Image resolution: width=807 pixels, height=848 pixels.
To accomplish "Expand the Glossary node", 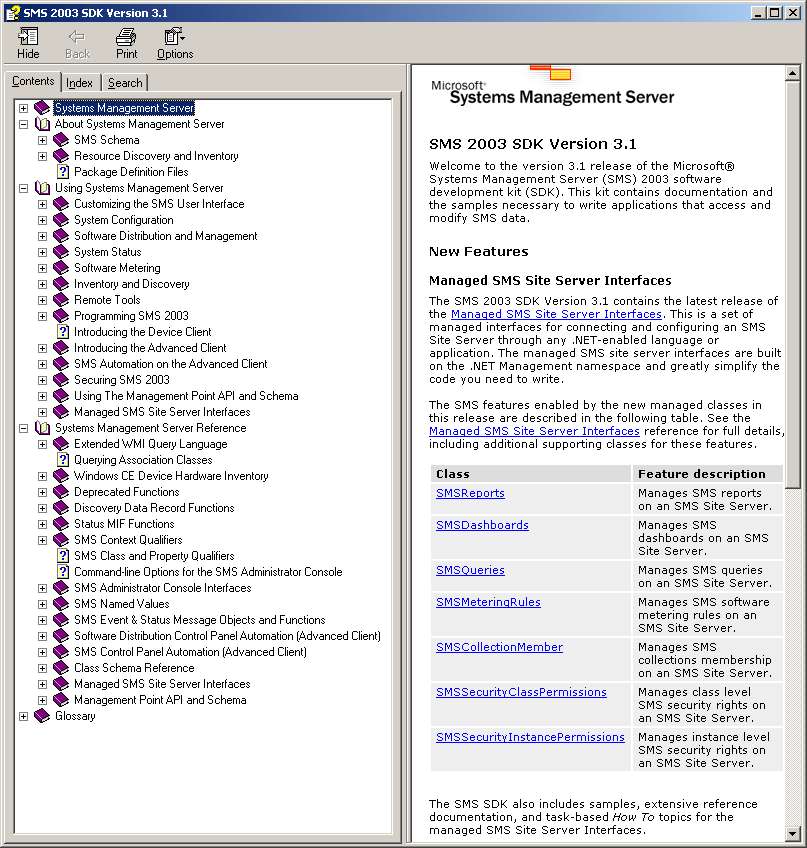I will [23, 717].
